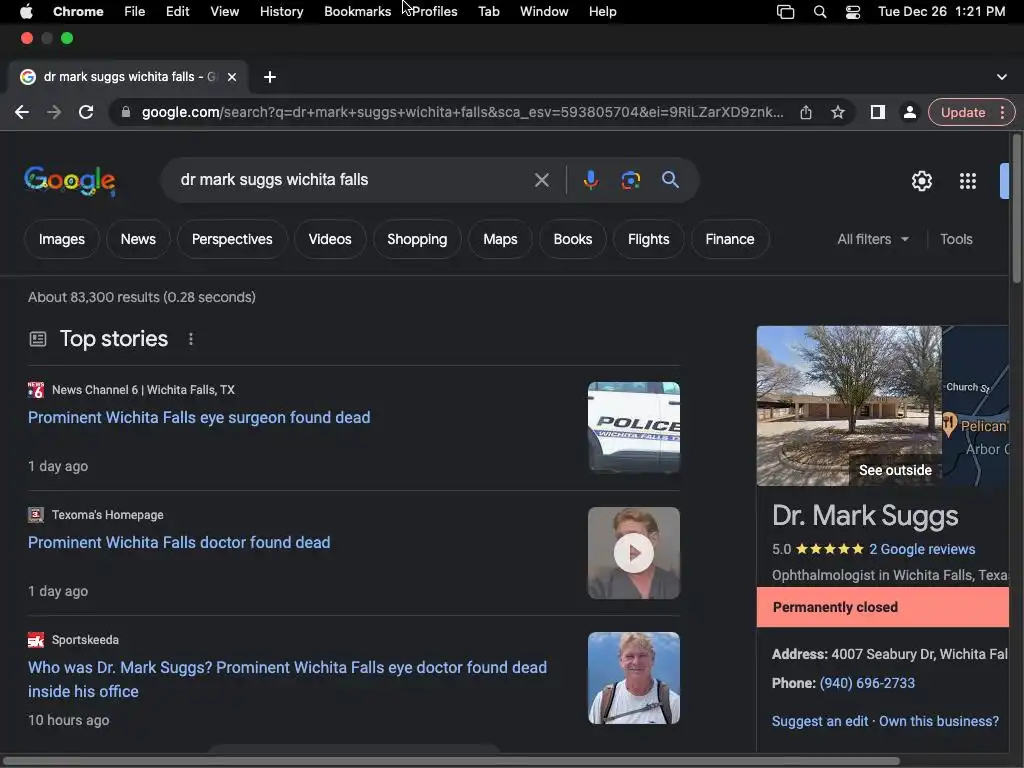
Task: Open Google quick settings gear
Action: (921, 181)
